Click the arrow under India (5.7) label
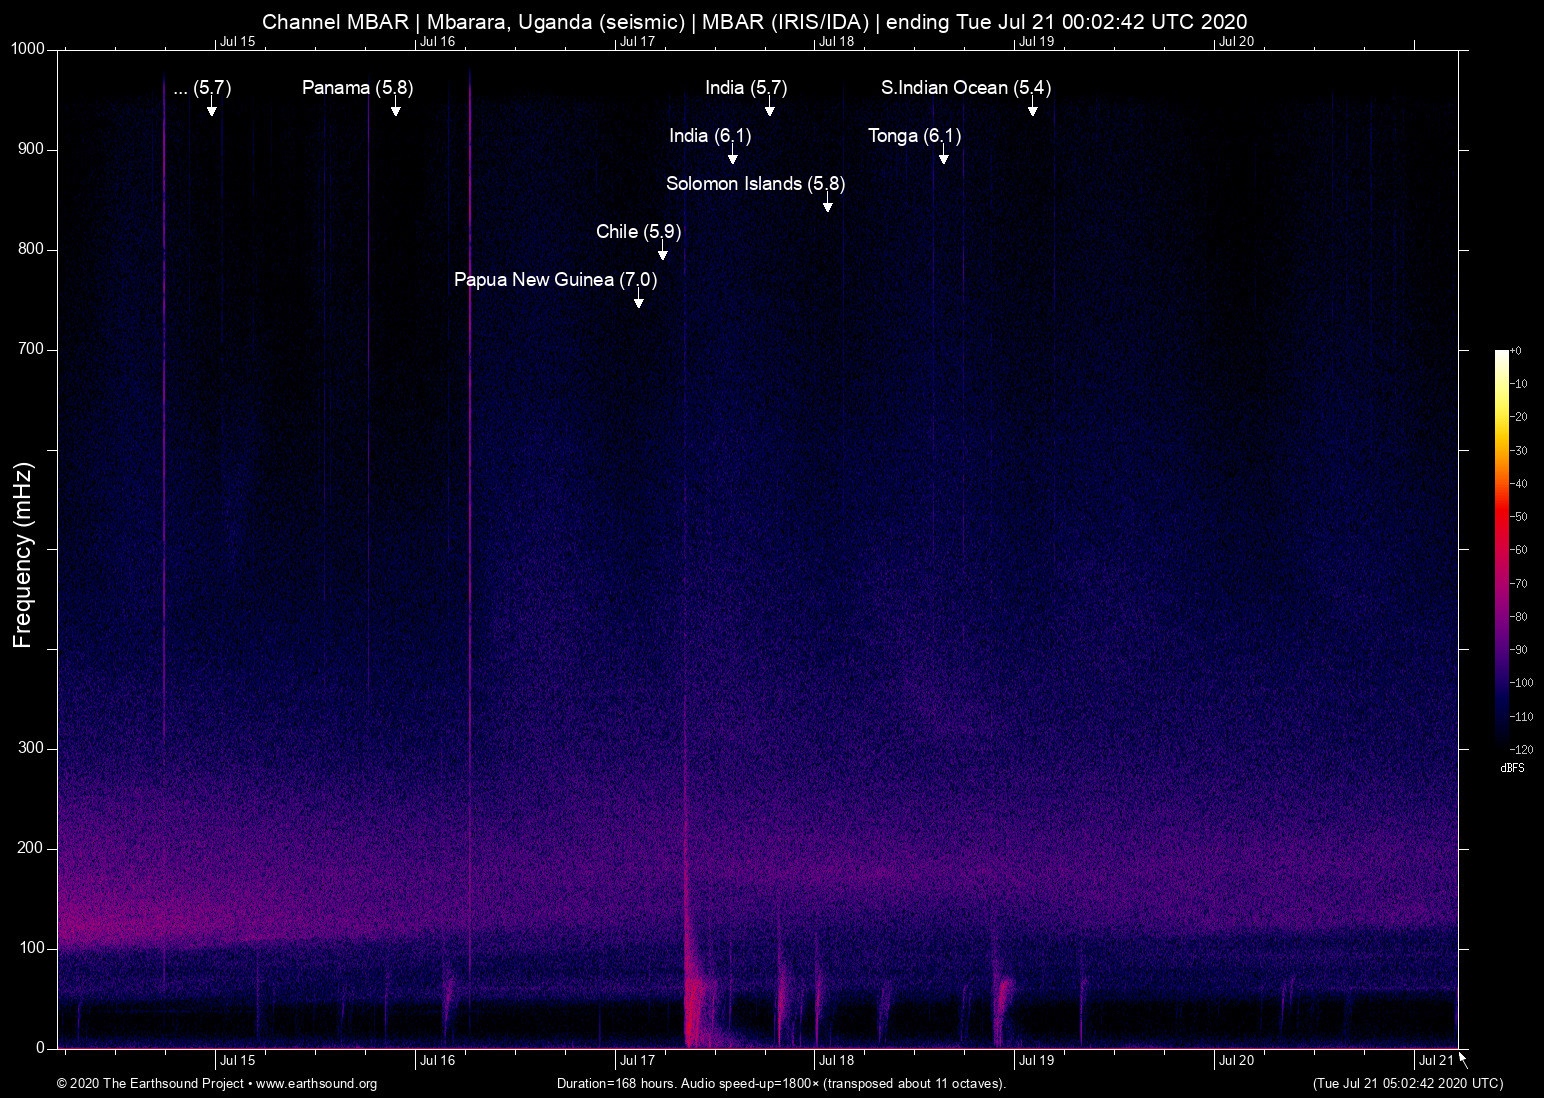Screen dimensions: 1544x1098 [x=769, y=108]
